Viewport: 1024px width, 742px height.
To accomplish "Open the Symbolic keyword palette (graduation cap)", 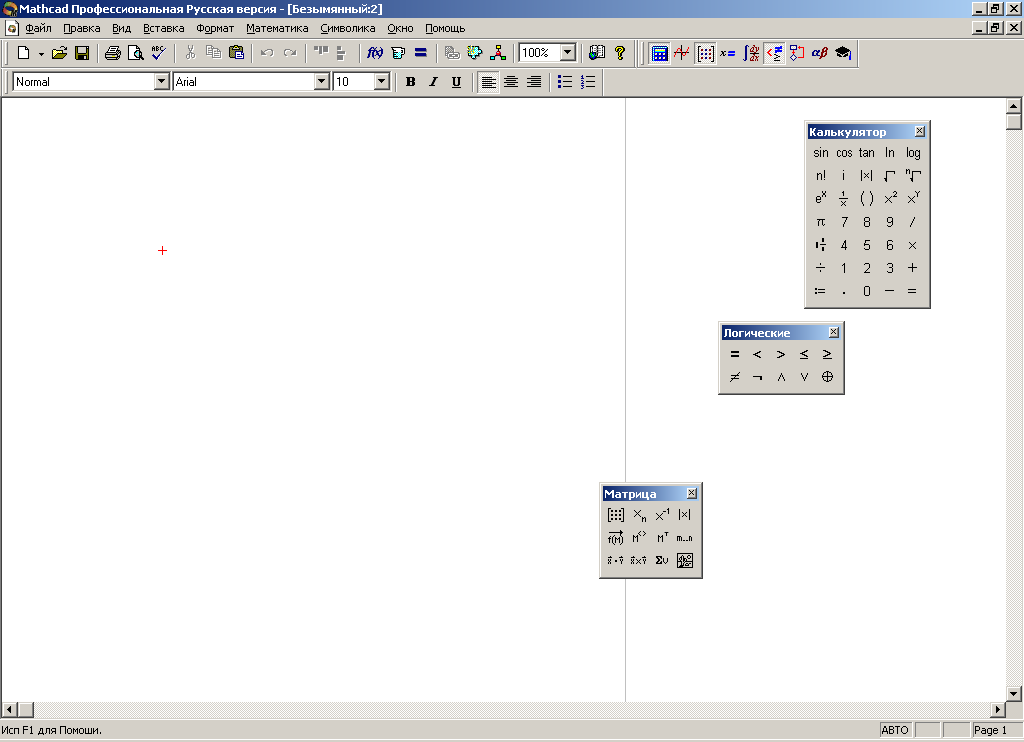I will [843, 54].
